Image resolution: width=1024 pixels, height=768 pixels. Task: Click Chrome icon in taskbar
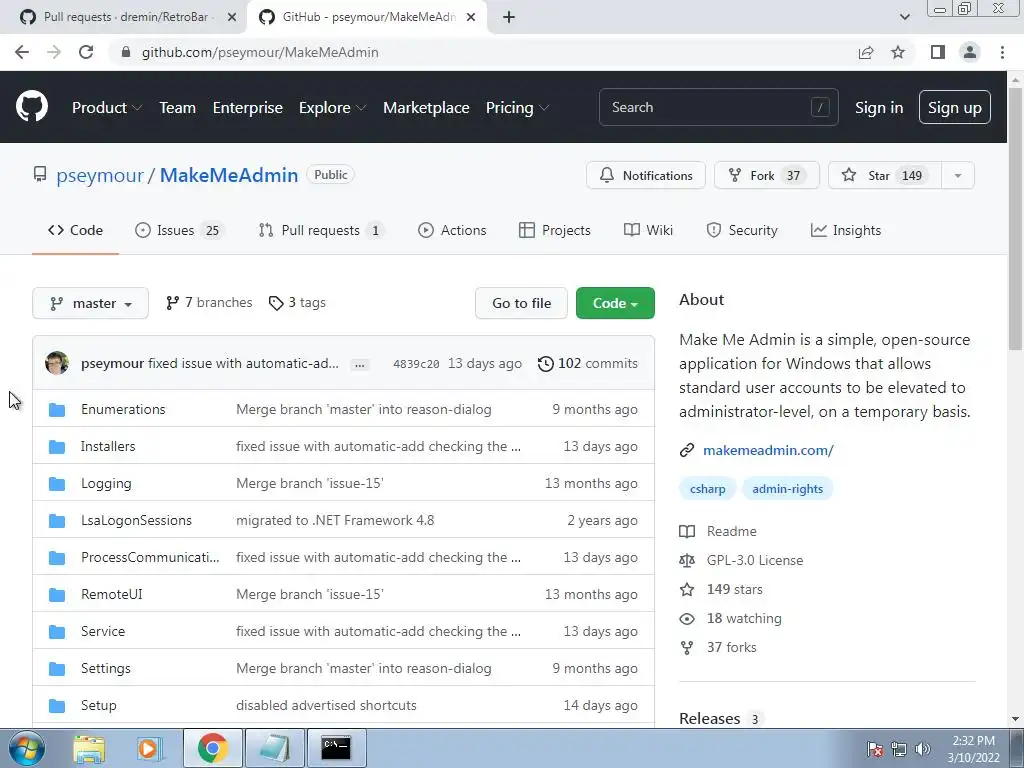tap(212, 748)
